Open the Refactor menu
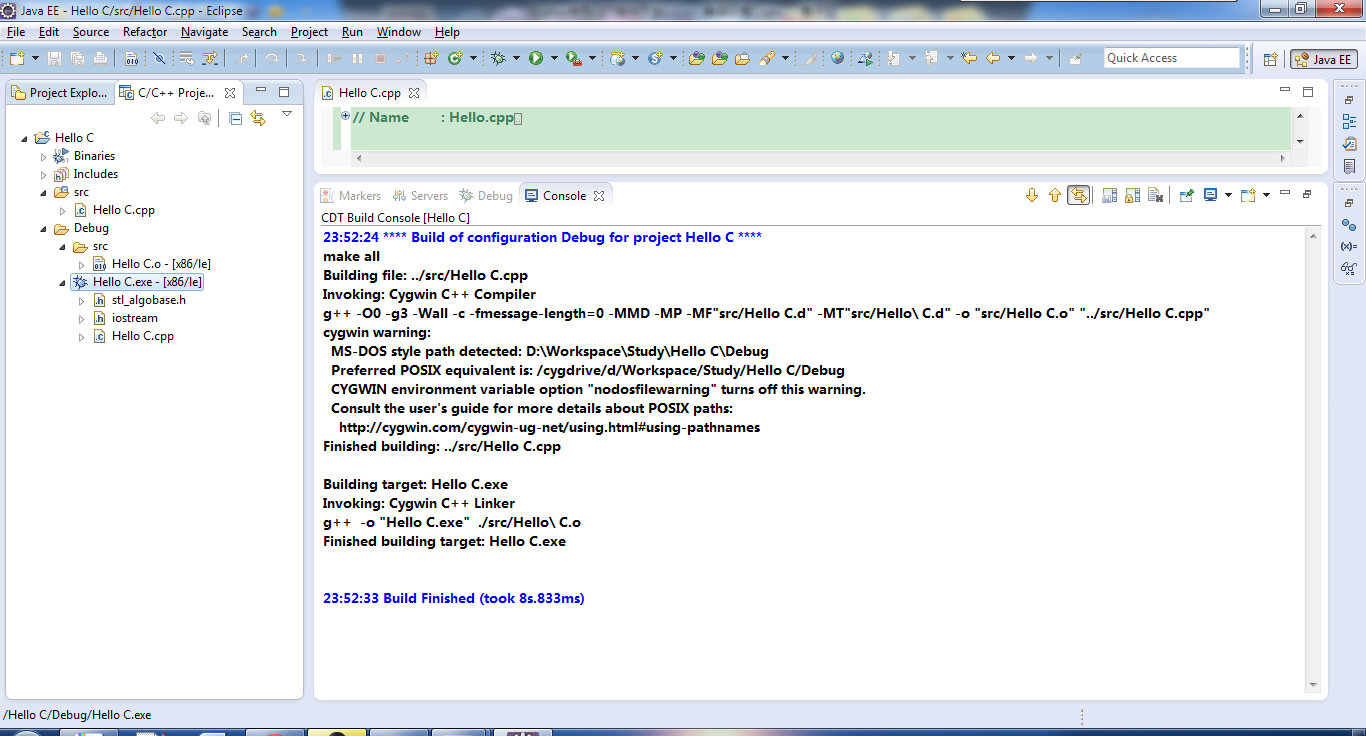 pos(145,32)
